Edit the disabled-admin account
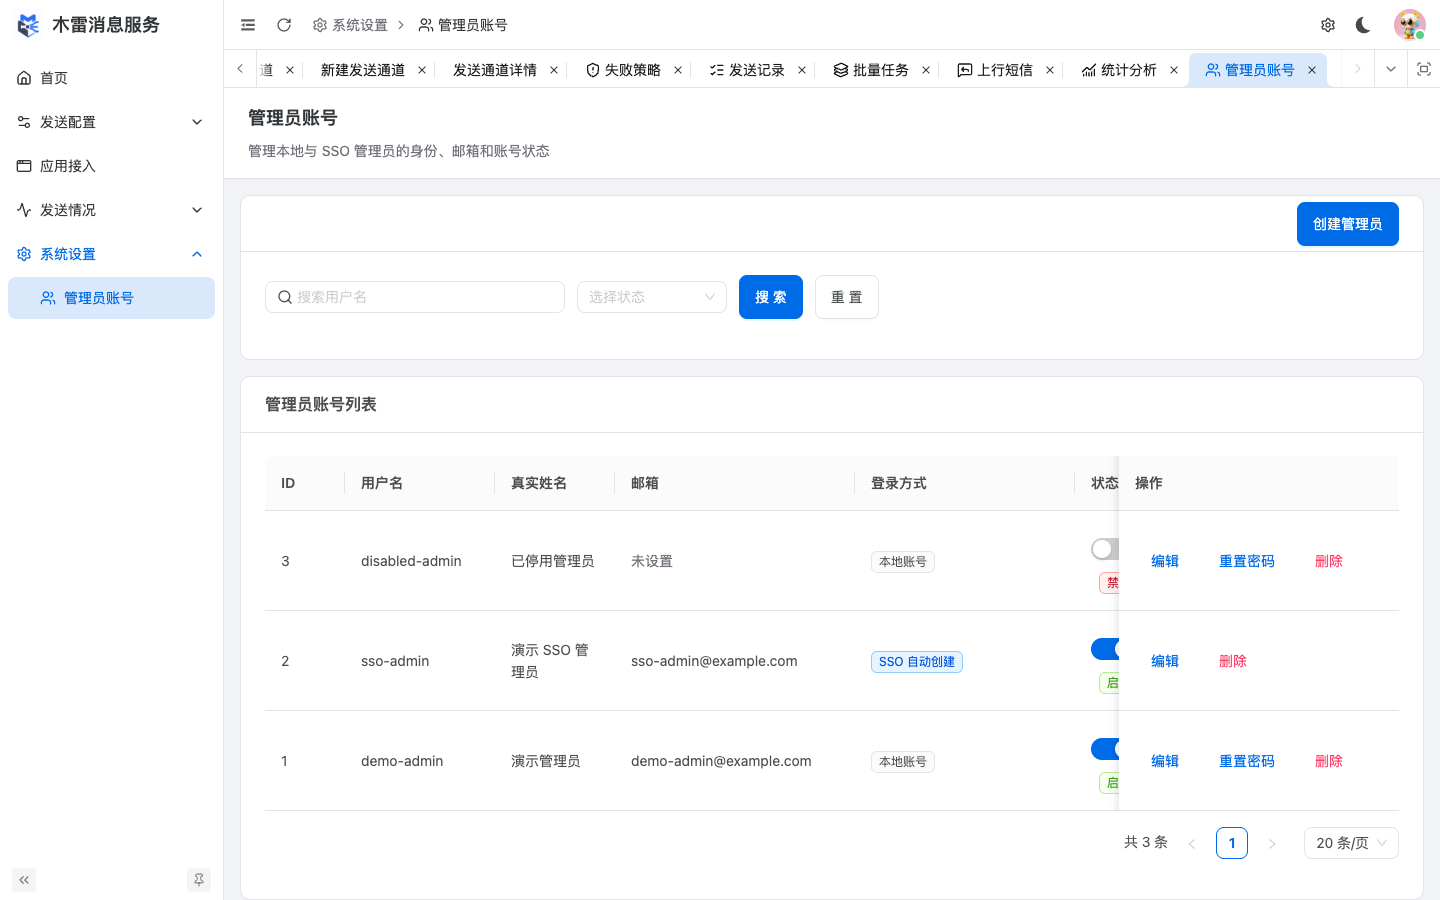Screen dimensions: 1440x900 point(1165,561)
